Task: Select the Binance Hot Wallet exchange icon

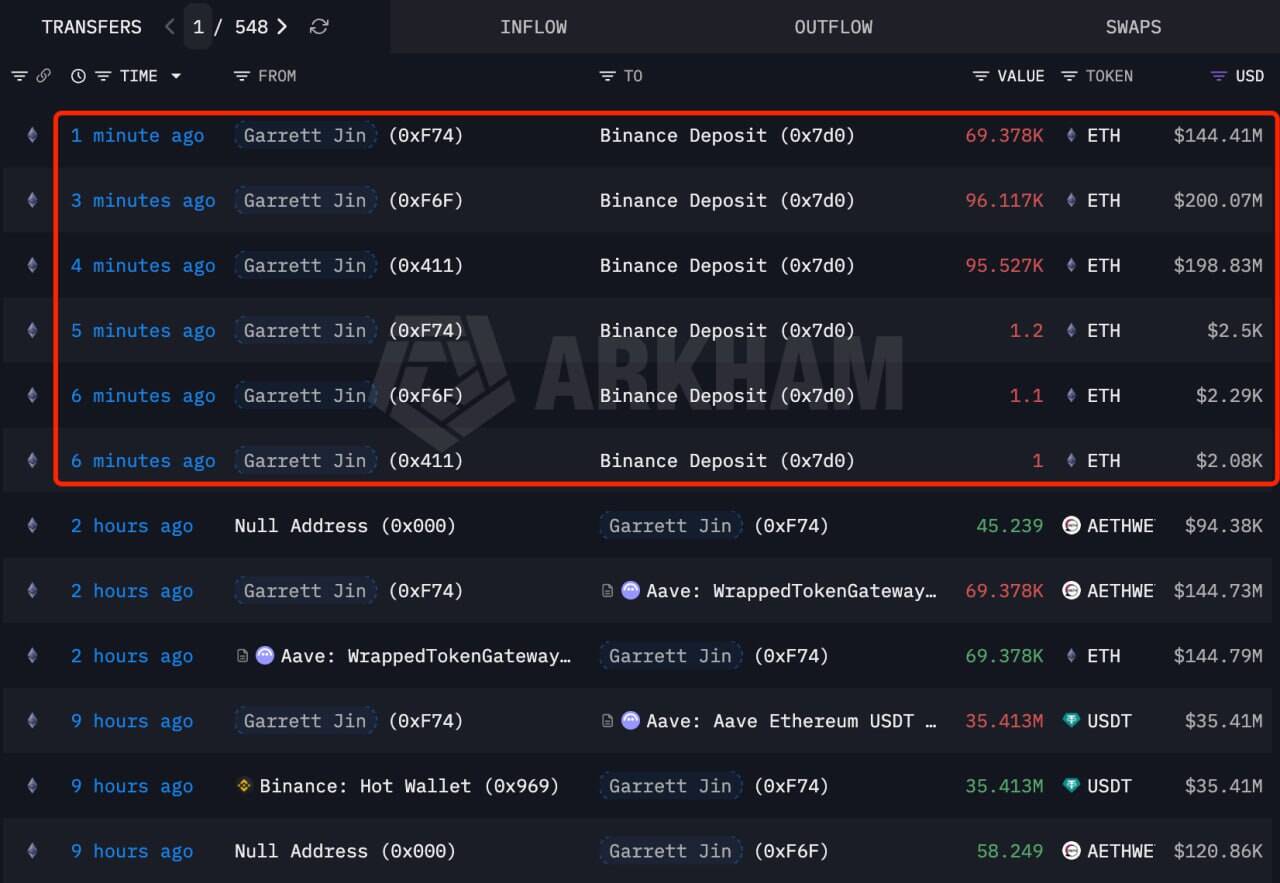Action: click(244, 786)
